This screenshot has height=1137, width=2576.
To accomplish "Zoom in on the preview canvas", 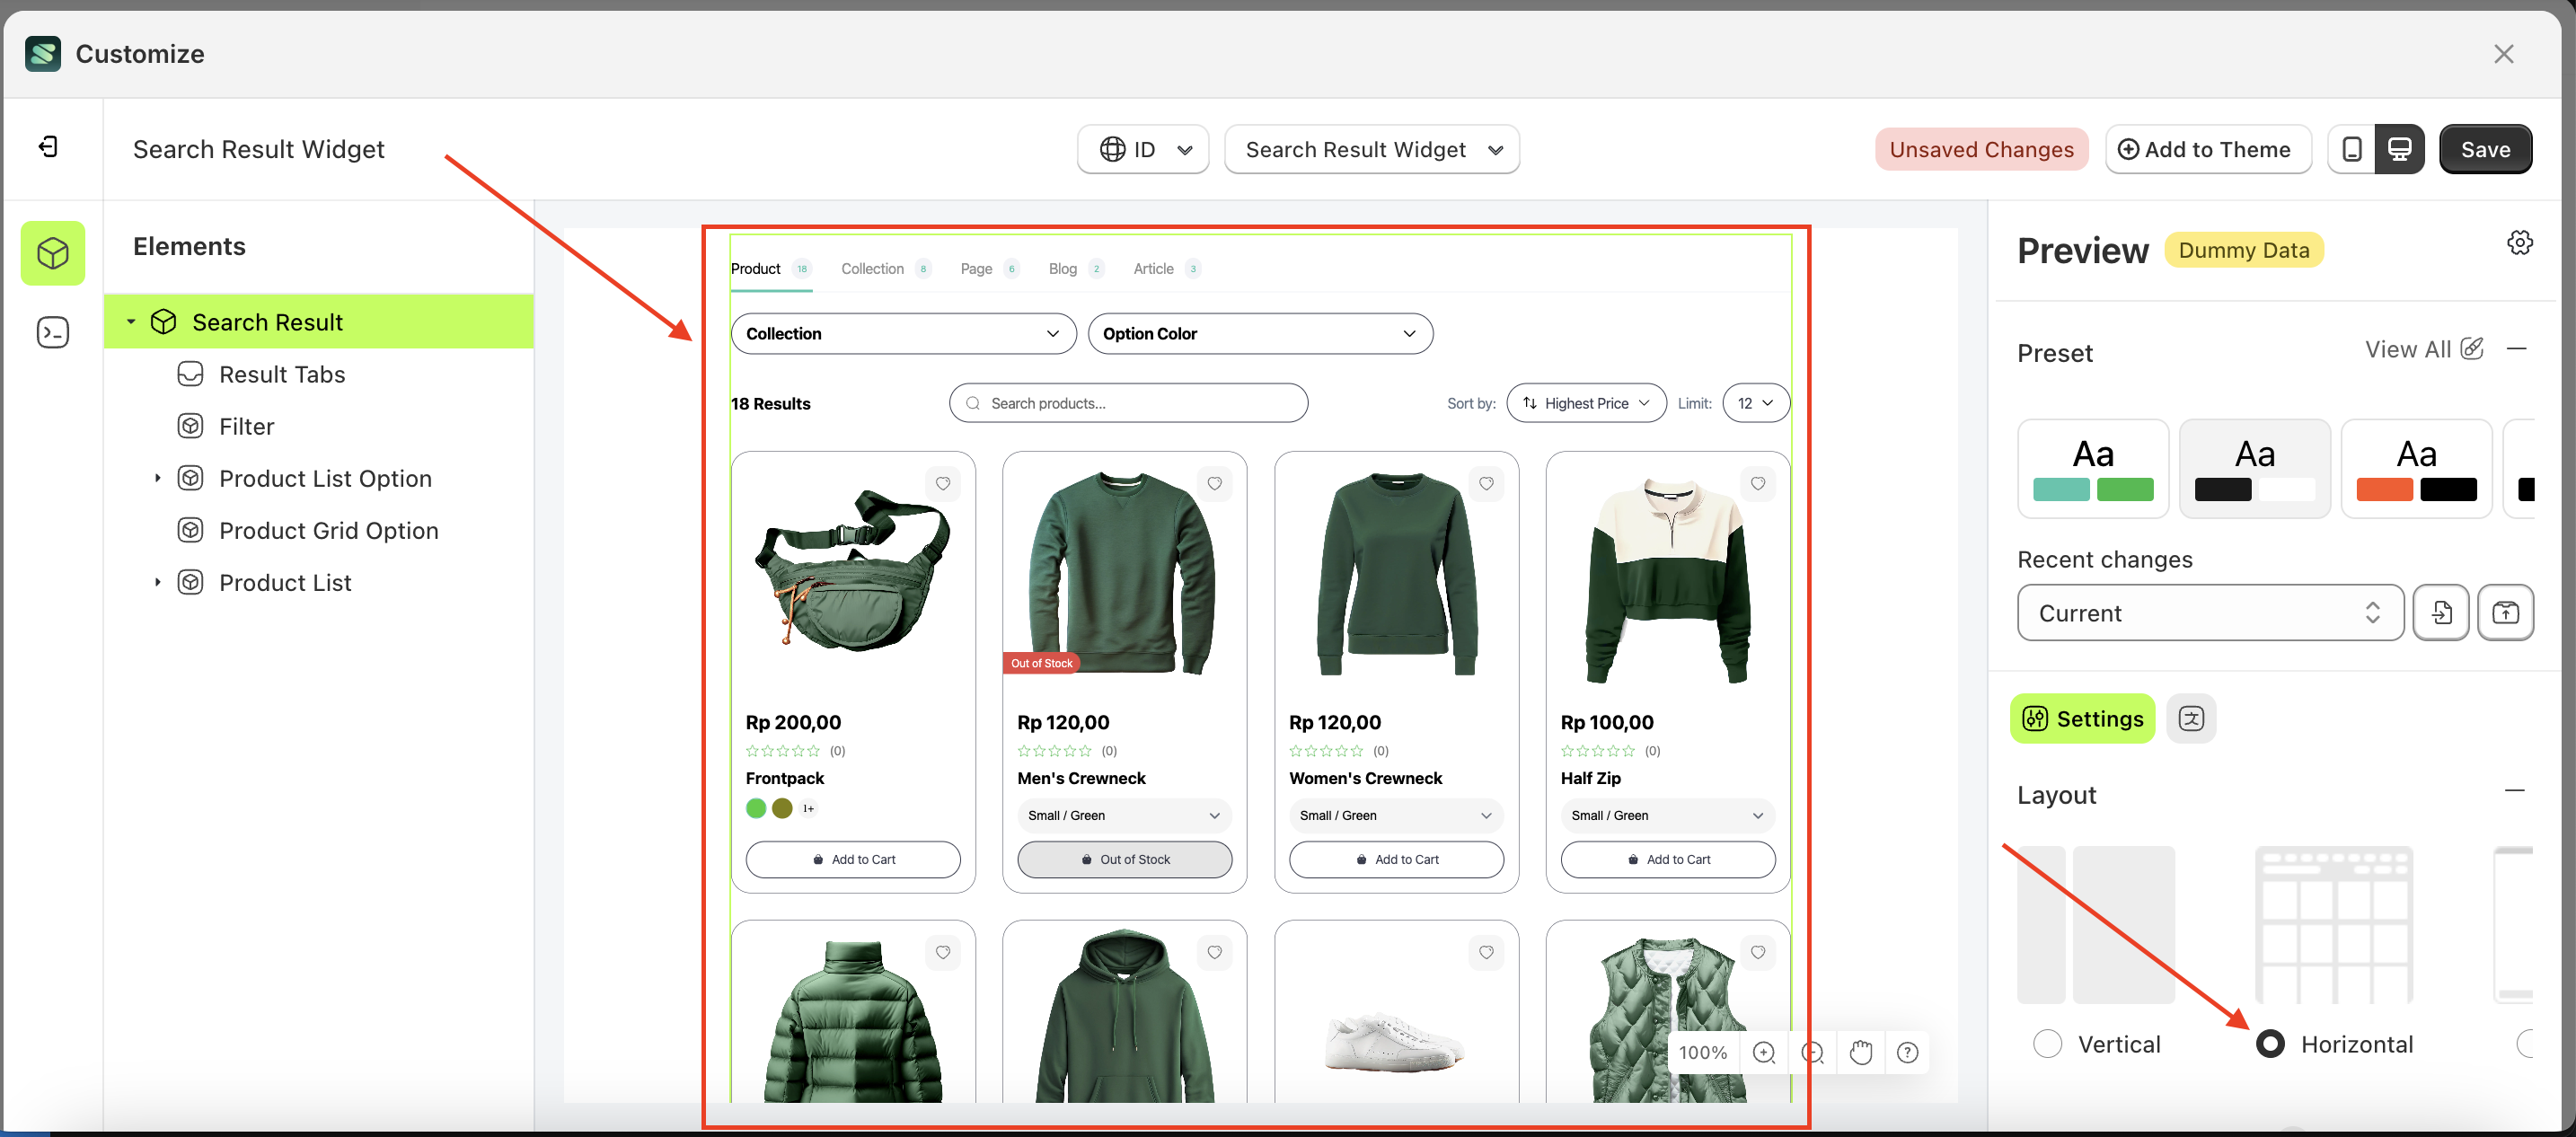I will click(1764, 1052).
